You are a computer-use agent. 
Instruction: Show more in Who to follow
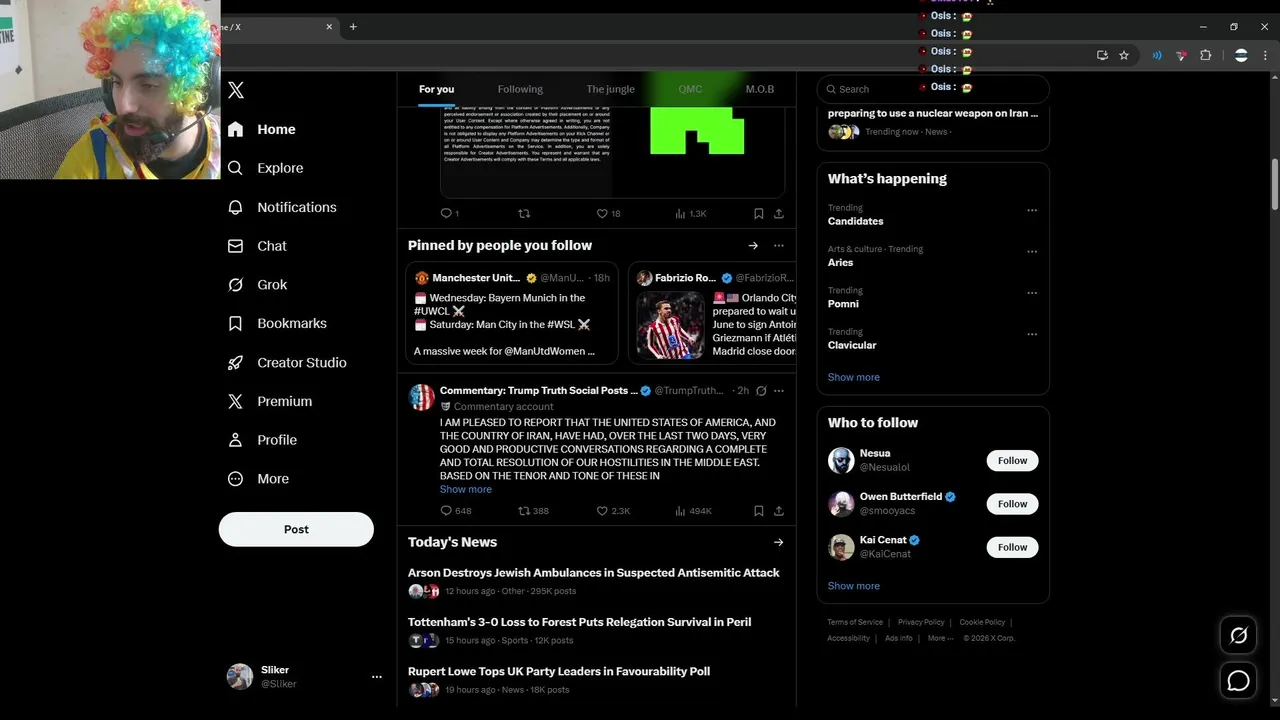click(x=854, y=586)
